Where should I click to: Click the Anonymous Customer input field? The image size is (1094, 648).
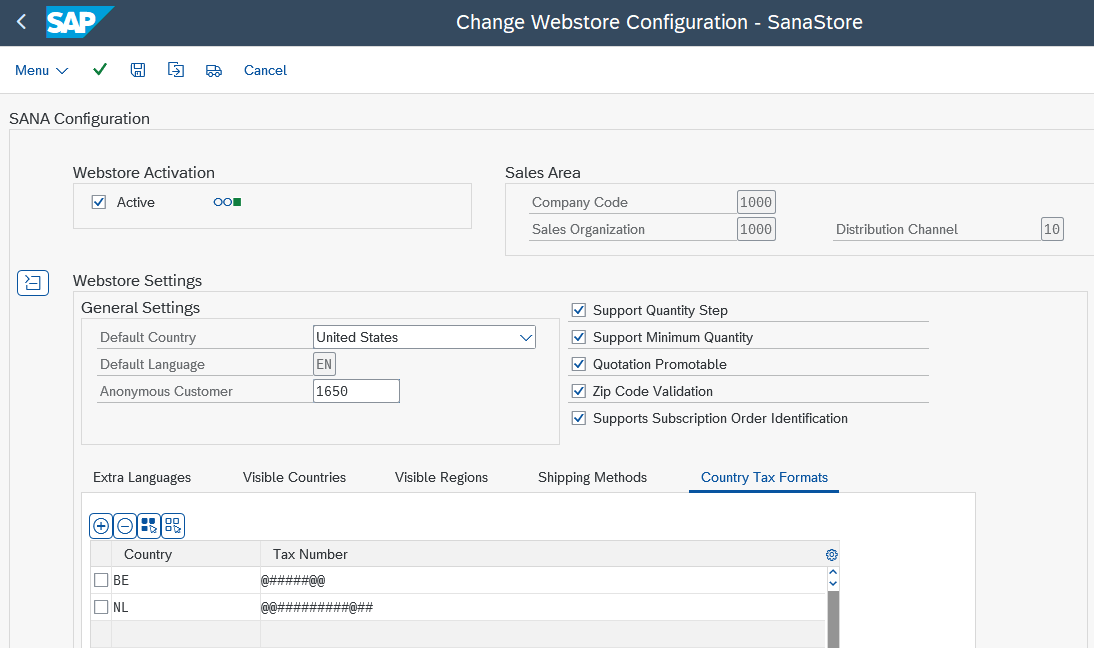click(356, 391)
